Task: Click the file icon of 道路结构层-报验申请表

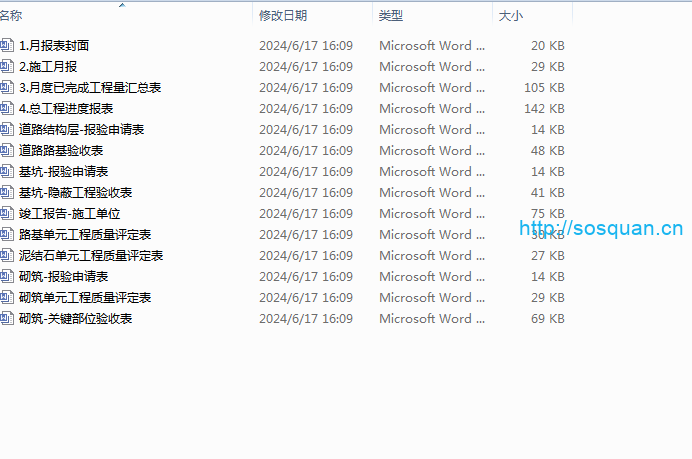Action: (x=8, y=129)
